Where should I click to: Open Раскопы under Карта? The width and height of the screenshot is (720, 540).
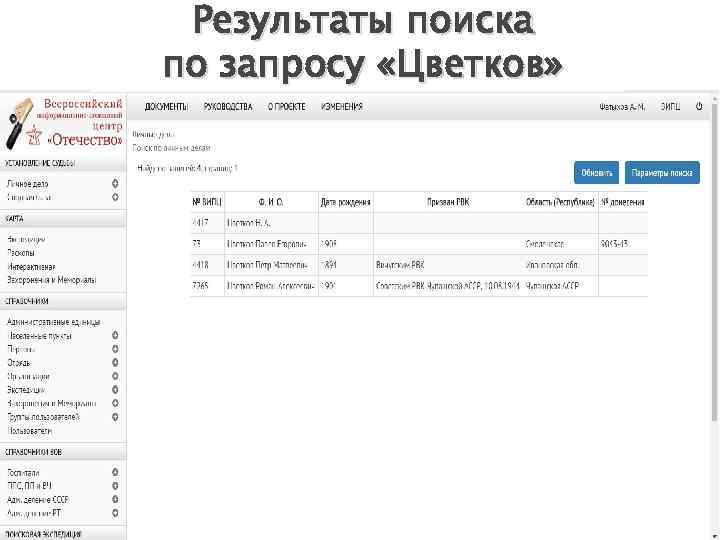tap(21, 253)
